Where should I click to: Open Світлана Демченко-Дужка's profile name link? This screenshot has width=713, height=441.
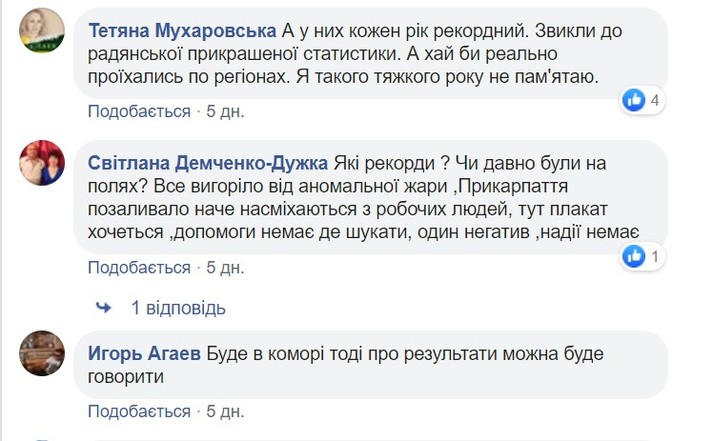(x=206, y=162)
